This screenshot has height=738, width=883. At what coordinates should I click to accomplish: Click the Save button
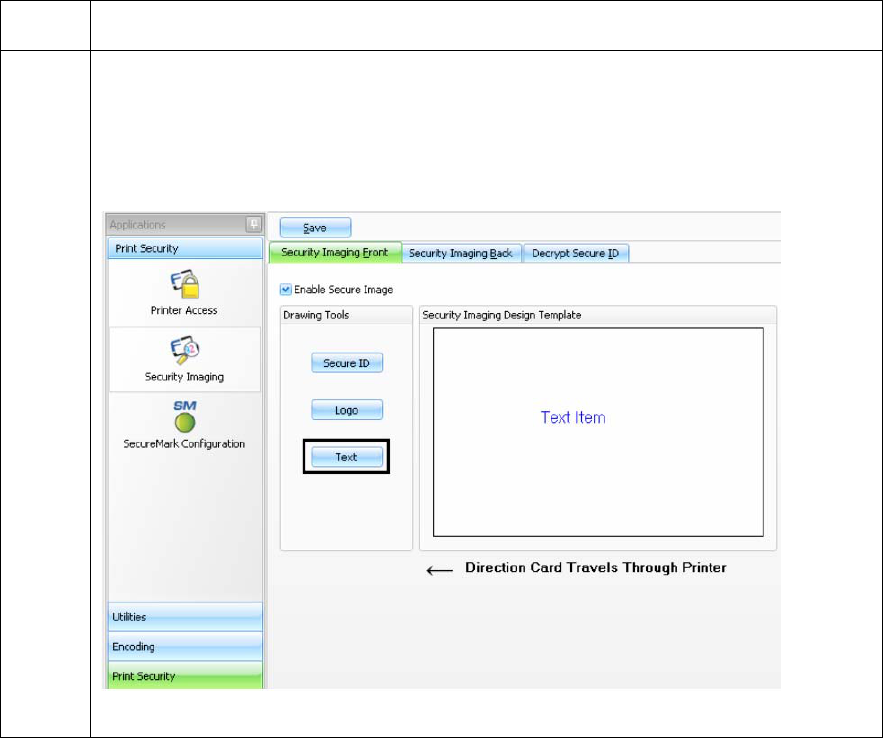coord(315,228)
